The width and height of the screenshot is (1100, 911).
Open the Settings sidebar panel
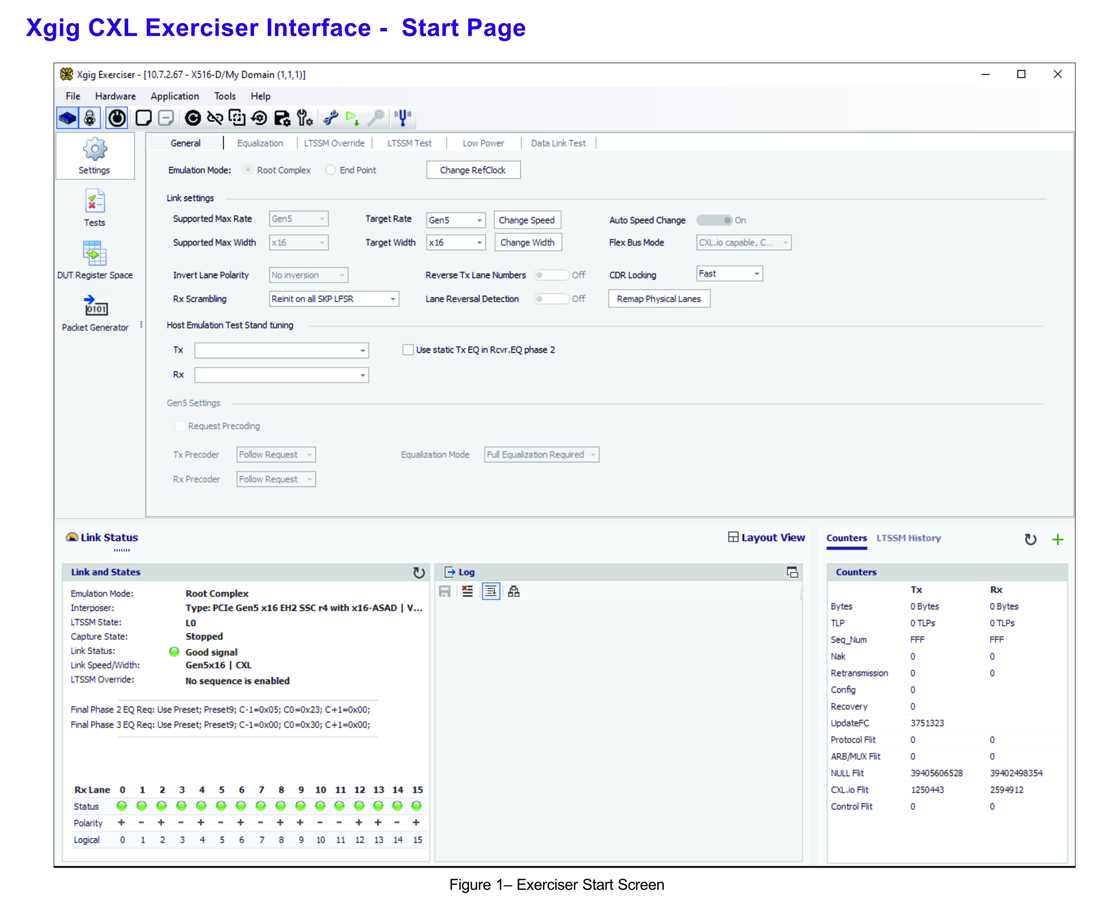coord(95,156)
